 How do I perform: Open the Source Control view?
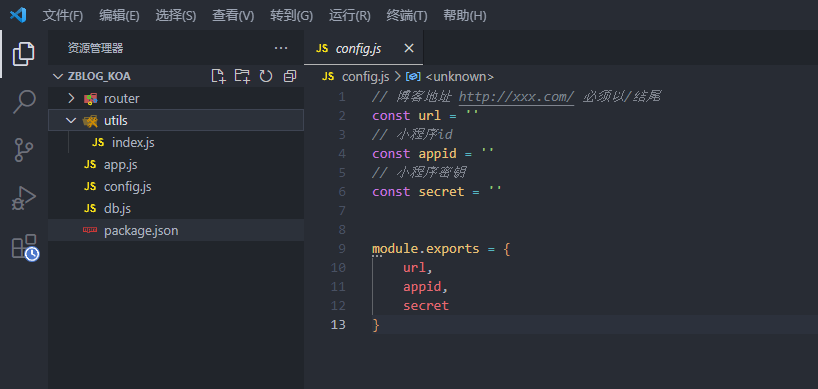click(x=23, y=150)
